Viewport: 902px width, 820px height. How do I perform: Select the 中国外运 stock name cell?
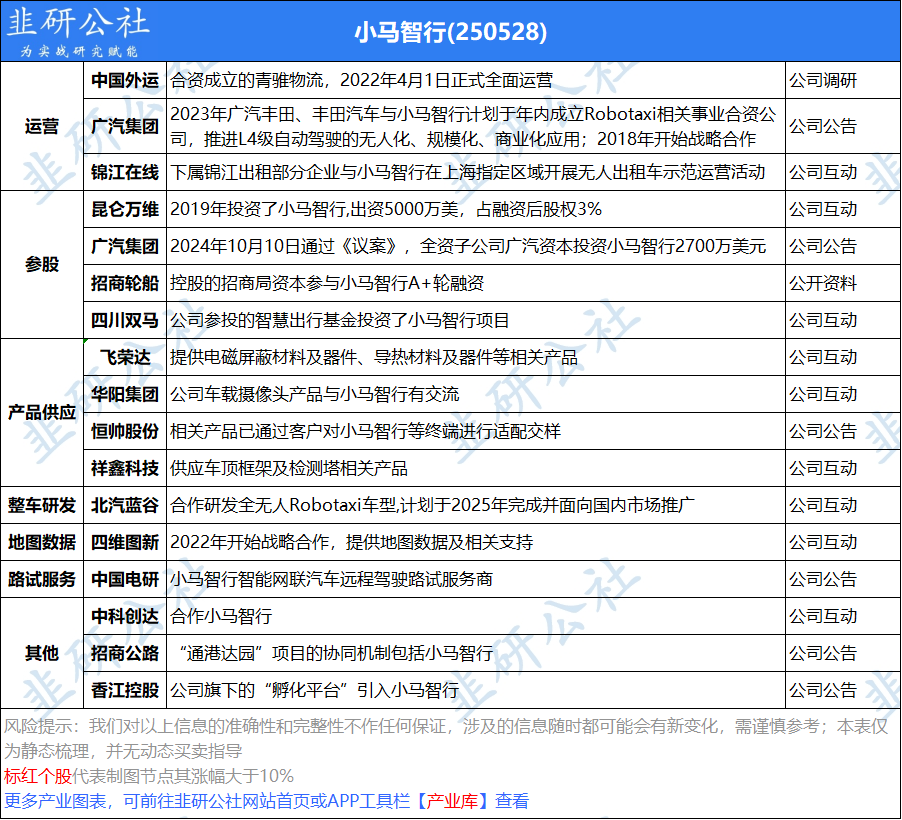(x=124, y=80)
